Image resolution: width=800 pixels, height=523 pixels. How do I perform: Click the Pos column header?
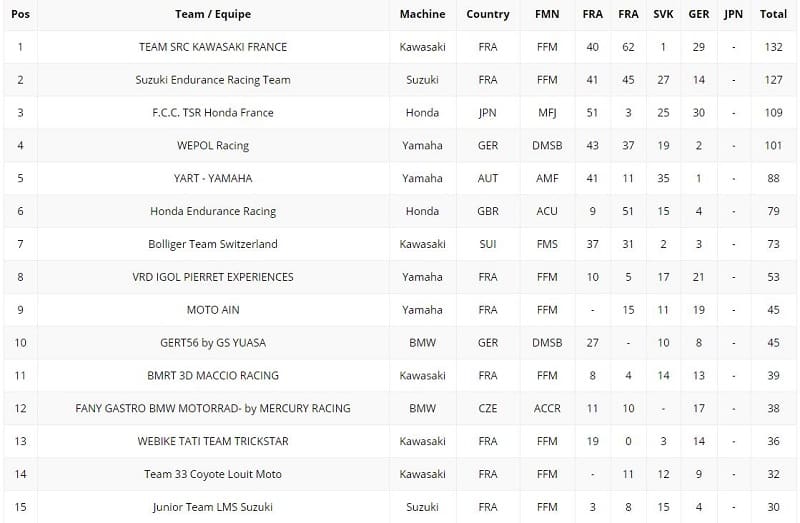click(x=20, y=14)
